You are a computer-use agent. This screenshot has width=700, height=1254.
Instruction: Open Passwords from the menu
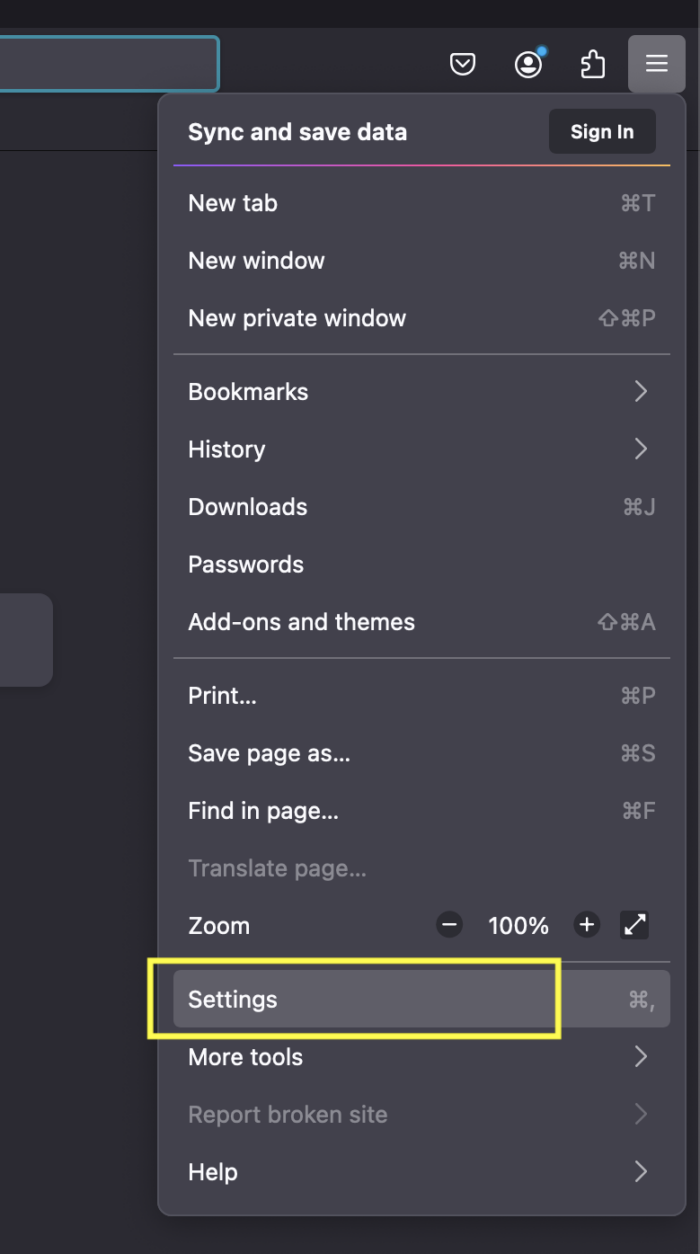click(x=245, y=564)
